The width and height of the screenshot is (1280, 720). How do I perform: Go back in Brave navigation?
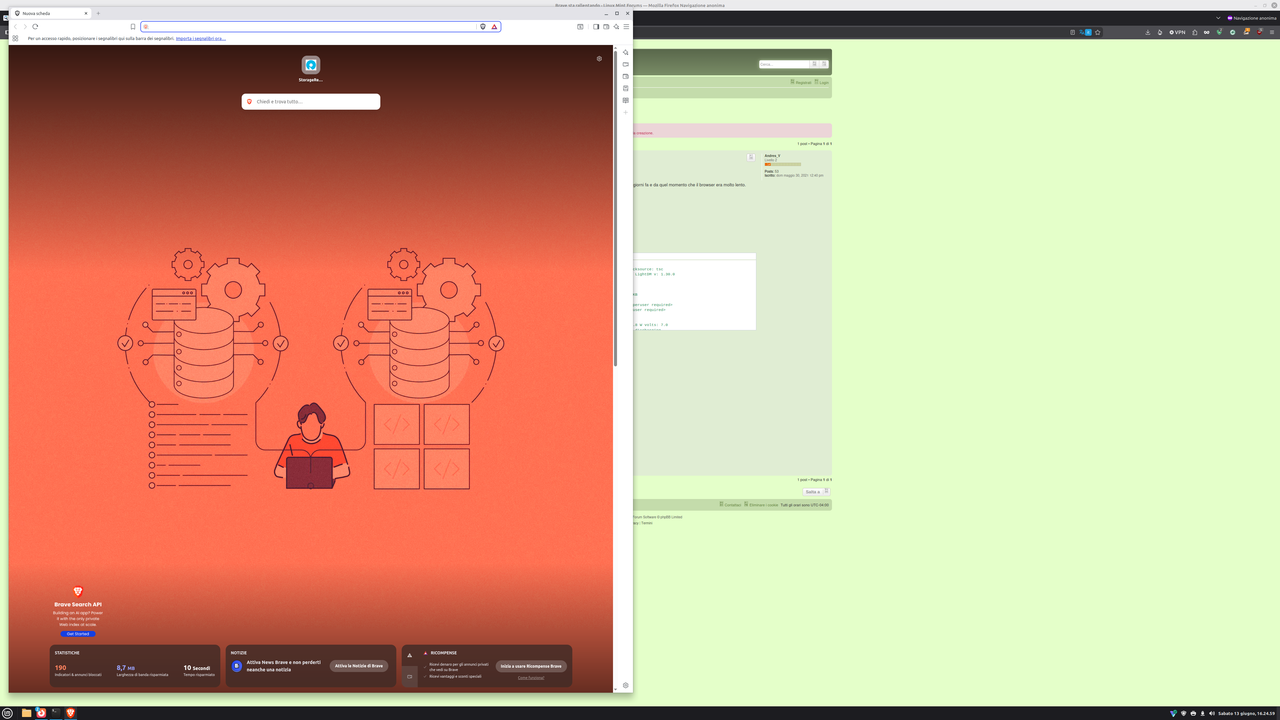click(x=15, y=27)
